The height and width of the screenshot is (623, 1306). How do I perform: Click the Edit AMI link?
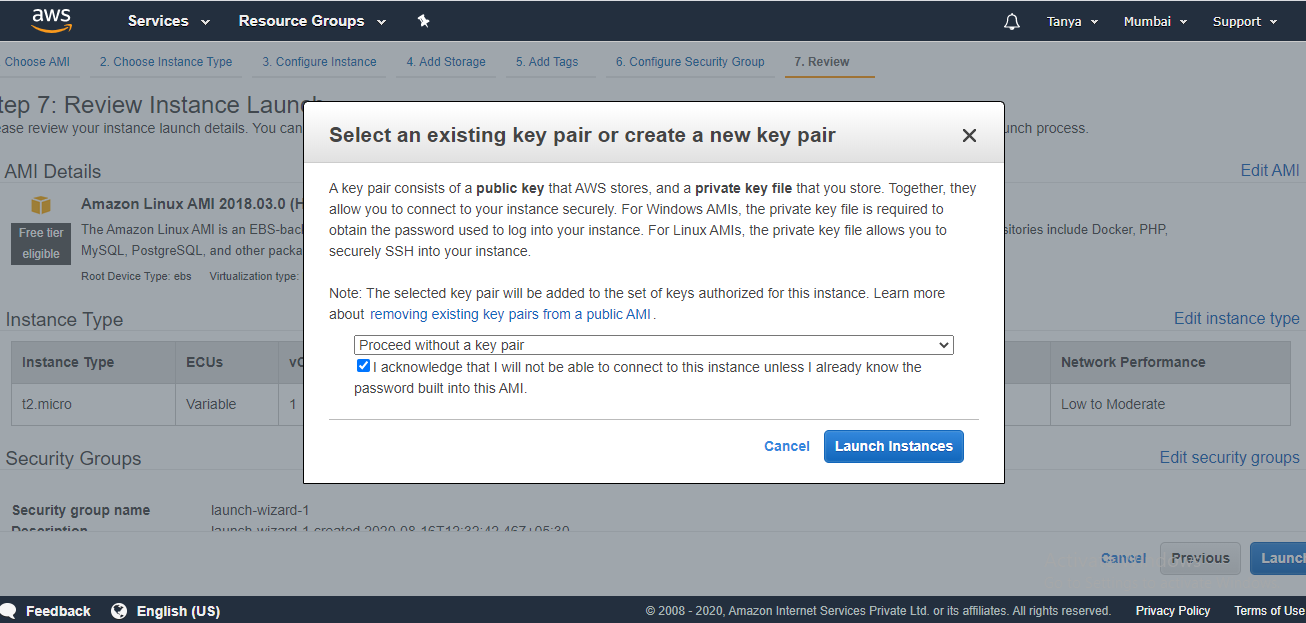[x=1270, y=170]
